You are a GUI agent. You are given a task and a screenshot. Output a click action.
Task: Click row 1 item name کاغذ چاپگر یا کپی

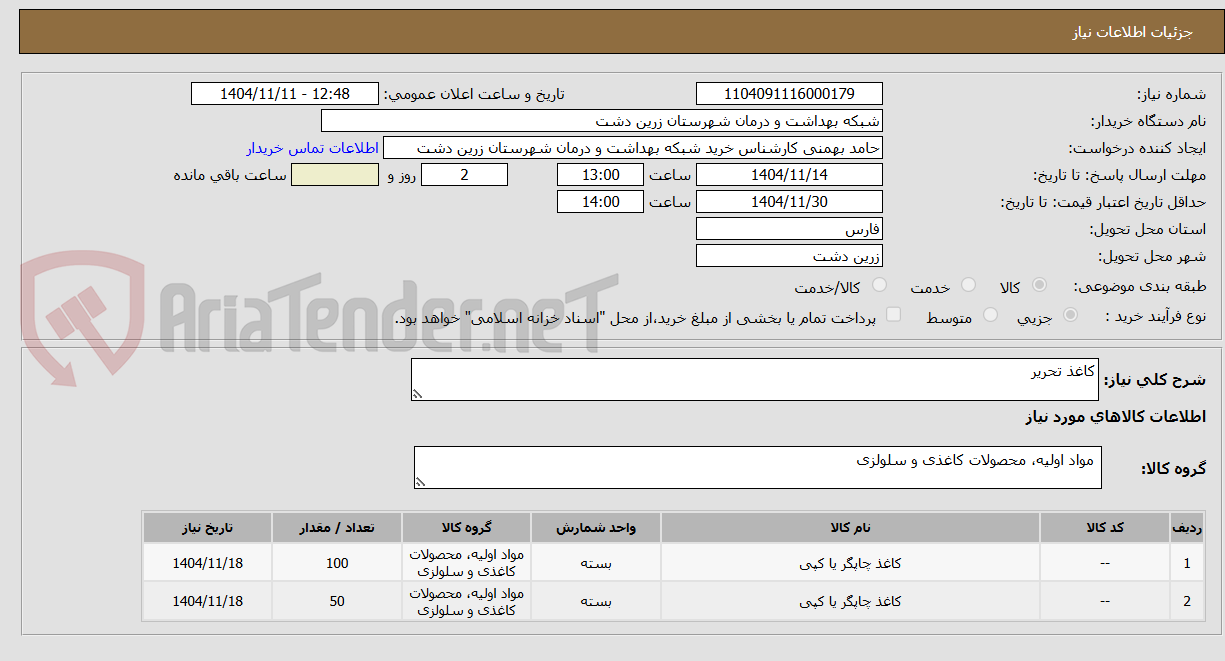850,563
